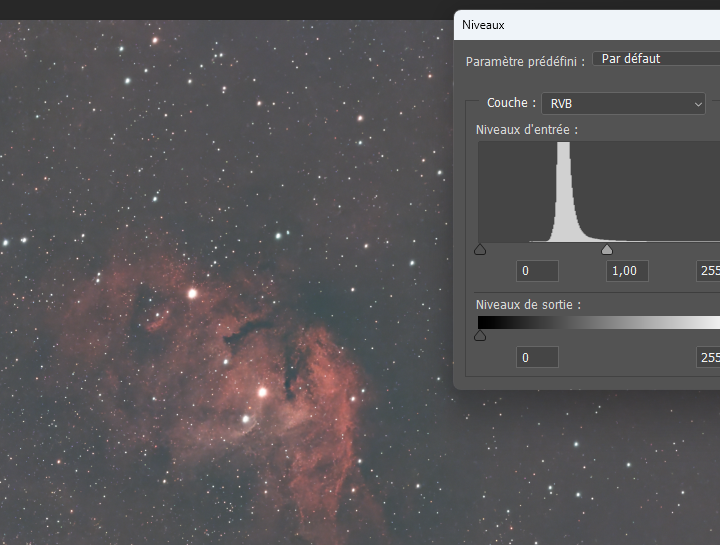Click the 'Niveaux d'entrée :' label
Viewport: 720px width, 545px height.
(527, 130)
